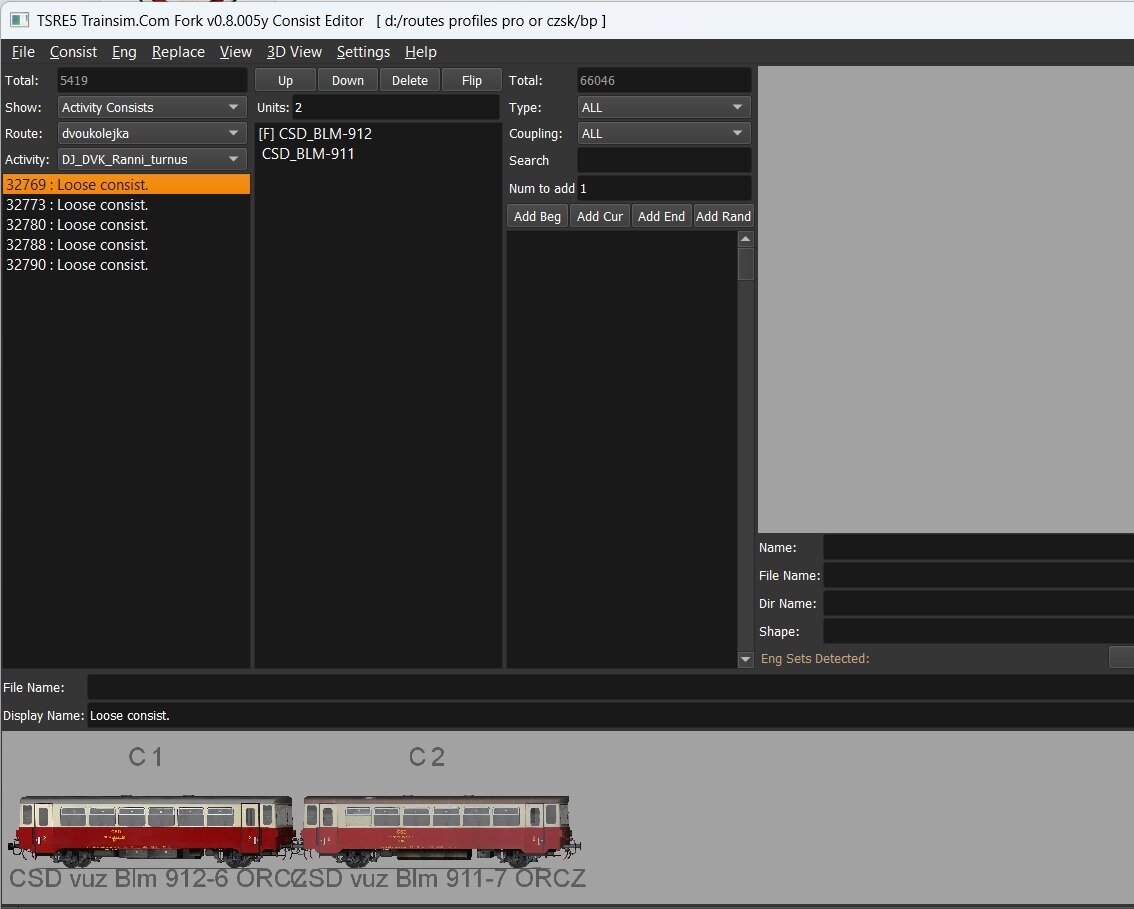This screenshot has width=1134, height=909.
Task: Select CSD_BLM-911 in the units list
Action: tap(308, 154)
